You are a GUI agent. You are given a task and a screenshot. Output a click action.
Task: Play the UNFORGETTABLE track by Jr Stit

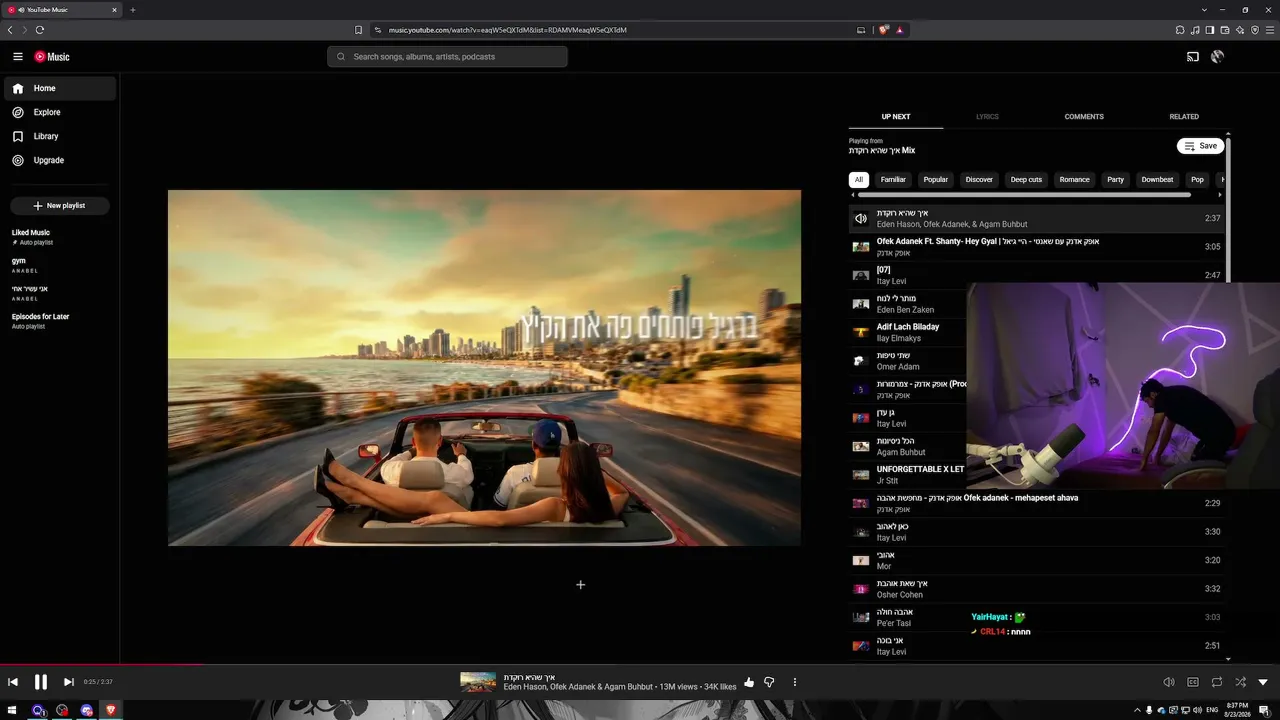pos(908,475)
